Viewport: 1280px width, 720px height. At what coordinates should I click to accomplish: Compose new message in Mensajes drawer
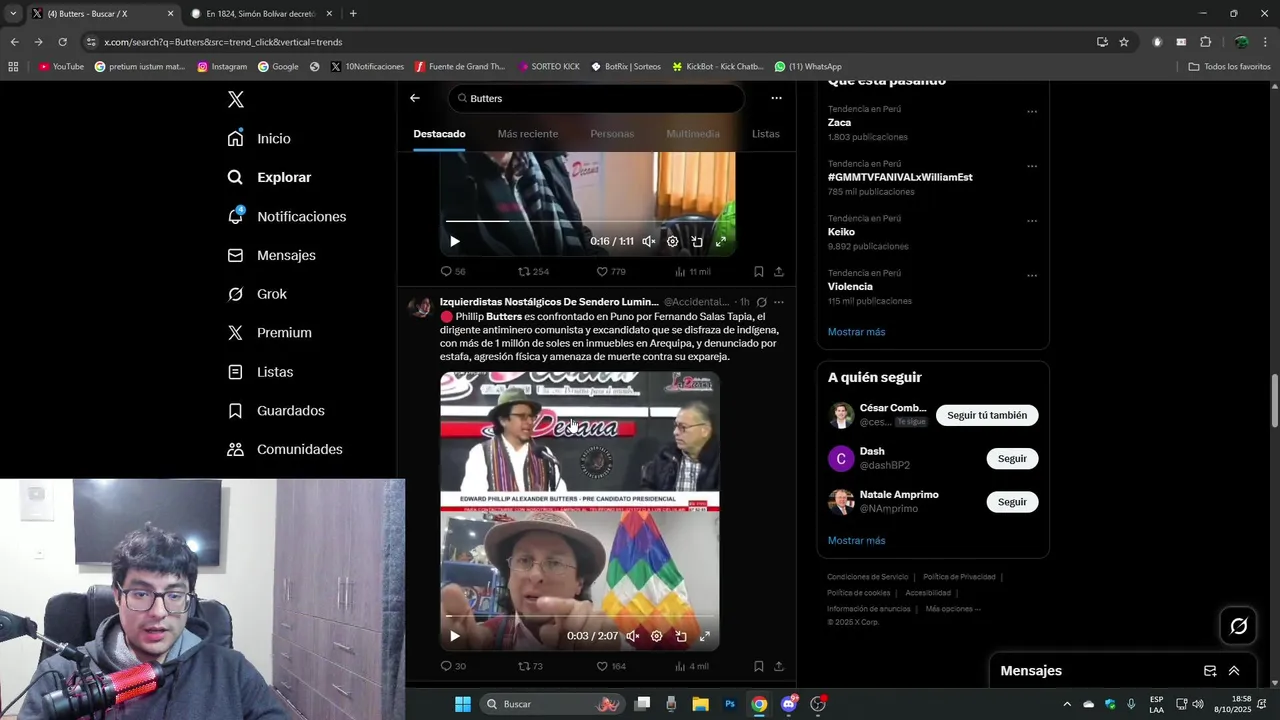tap(1210, 671)
